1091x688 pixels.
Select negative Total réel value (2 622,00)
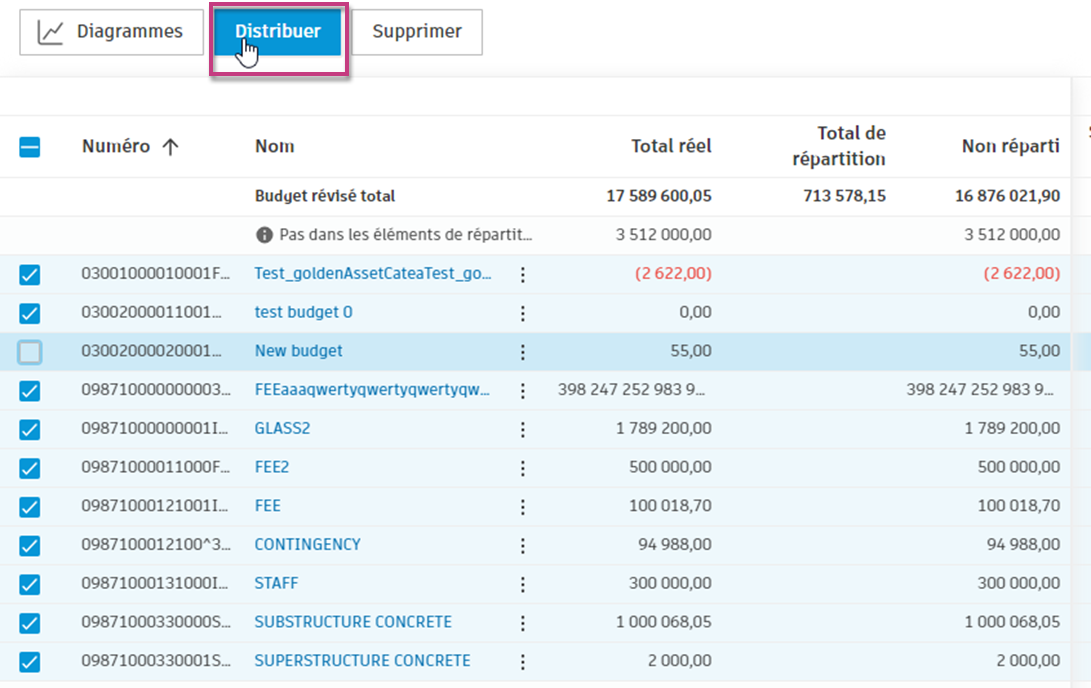point(674,273)
